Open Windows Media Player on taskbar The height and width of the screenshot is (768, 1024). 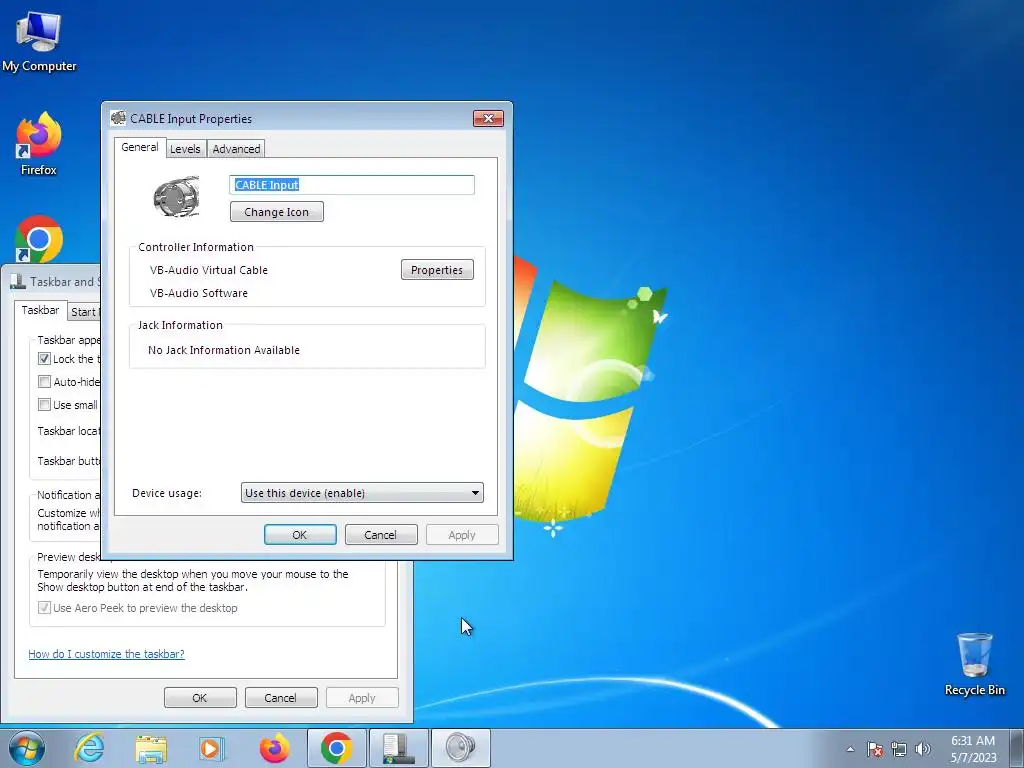coord(212,748)
